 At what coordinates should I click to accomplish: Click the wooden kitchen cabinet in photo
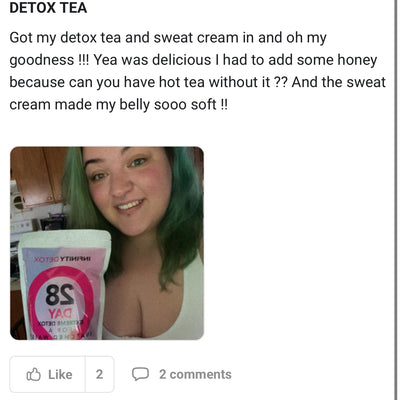tap(37, 177)
